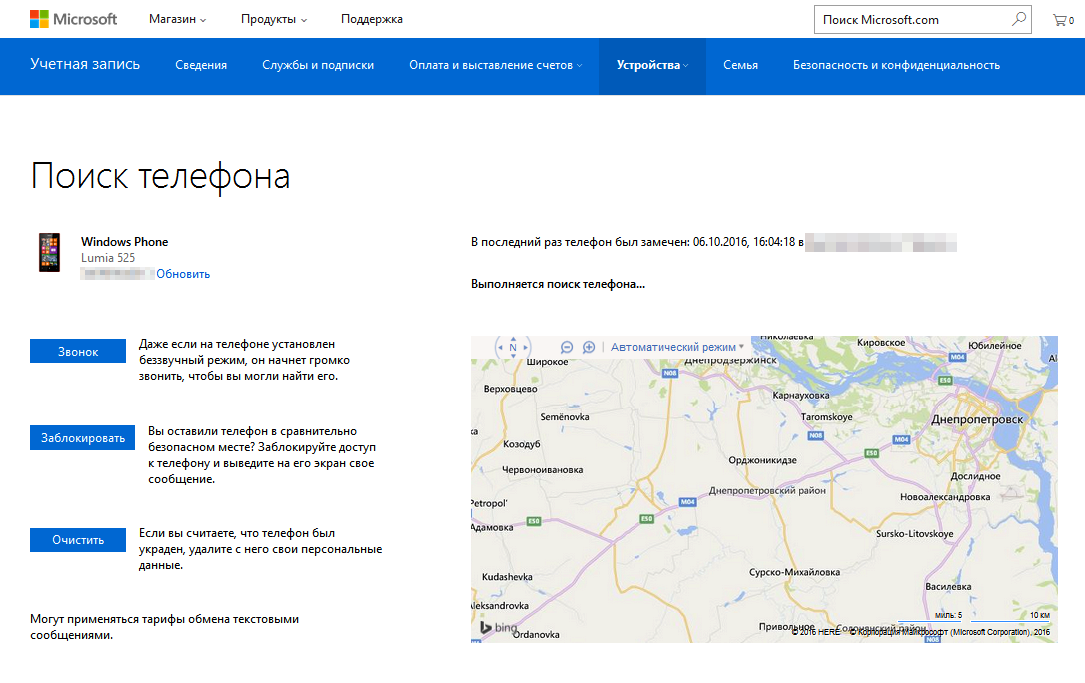Click the map compass navigation control
Viewport: 1085px width, 683px height.
pos(513,347)
